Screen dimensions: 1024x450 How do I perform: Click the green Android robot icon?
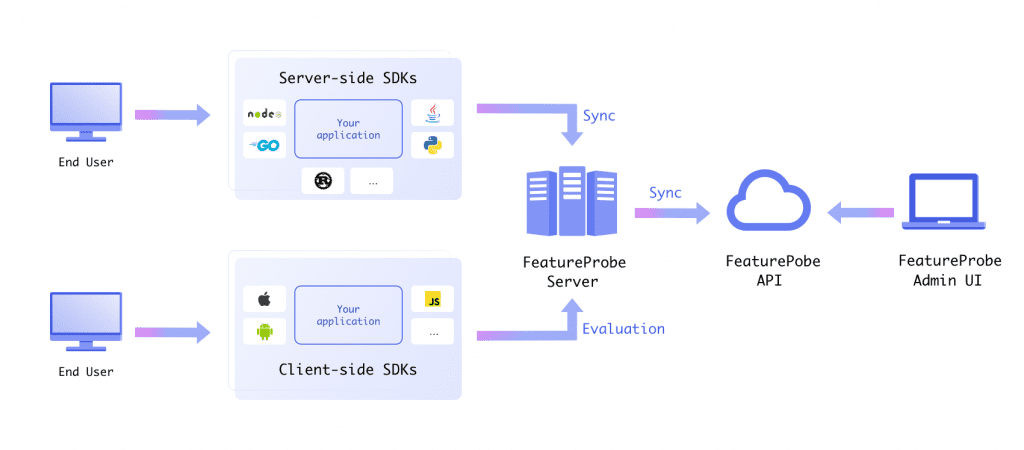(x=264, y=331)
